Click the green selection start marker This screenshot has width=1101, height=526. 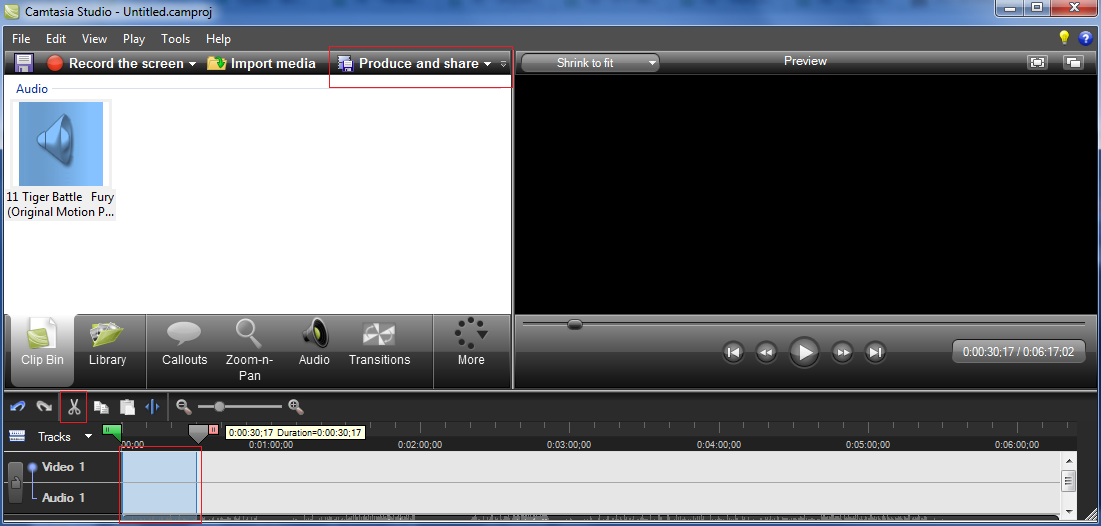[x=112, y=432]
